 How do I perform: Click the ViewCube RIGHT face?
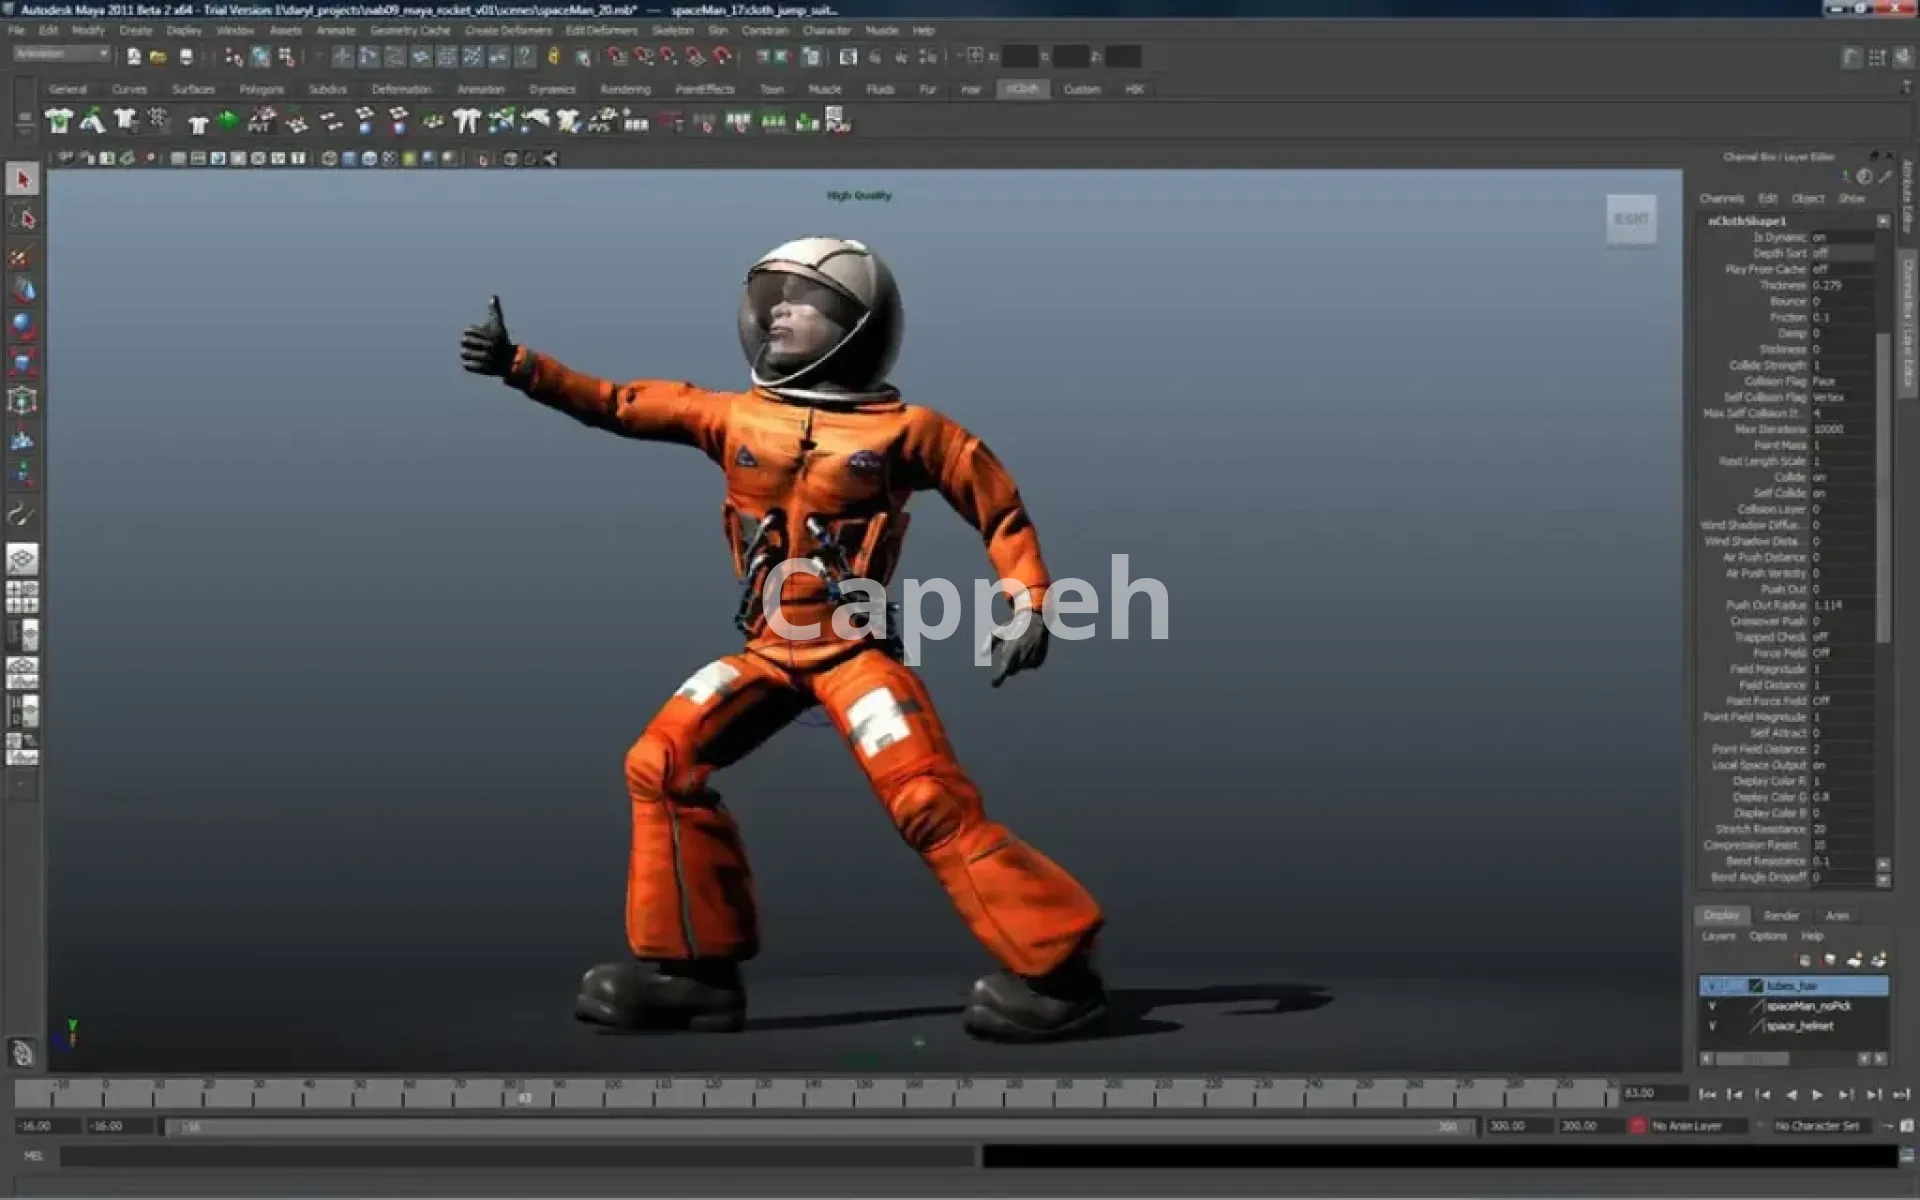tap(1631, 219)
